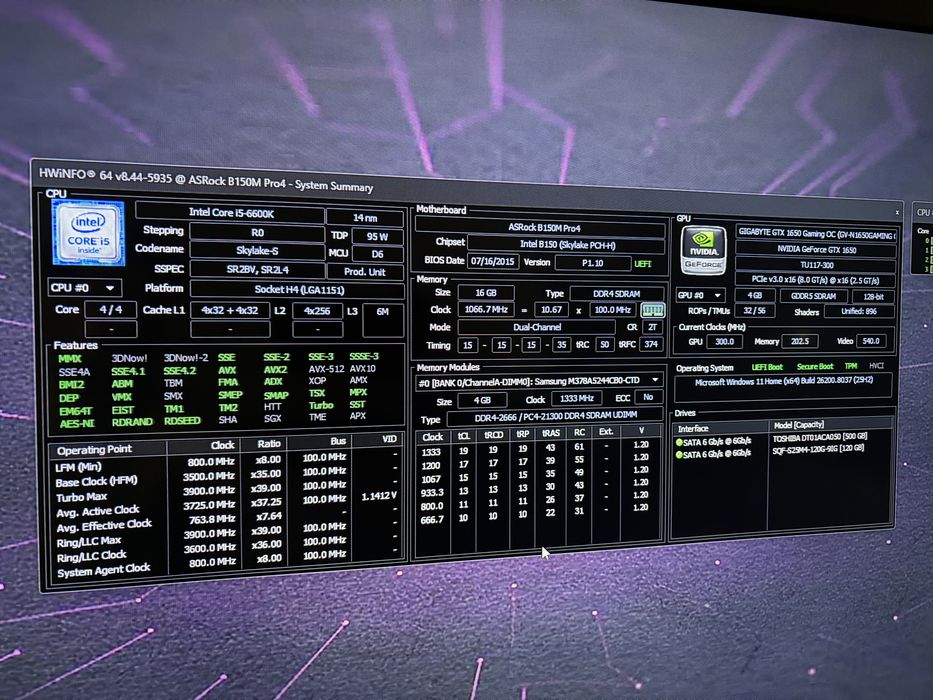Click the HVCI indicator label
This screenshot has height=700, width=933.
pyautogui.click(x=876, y=365)
